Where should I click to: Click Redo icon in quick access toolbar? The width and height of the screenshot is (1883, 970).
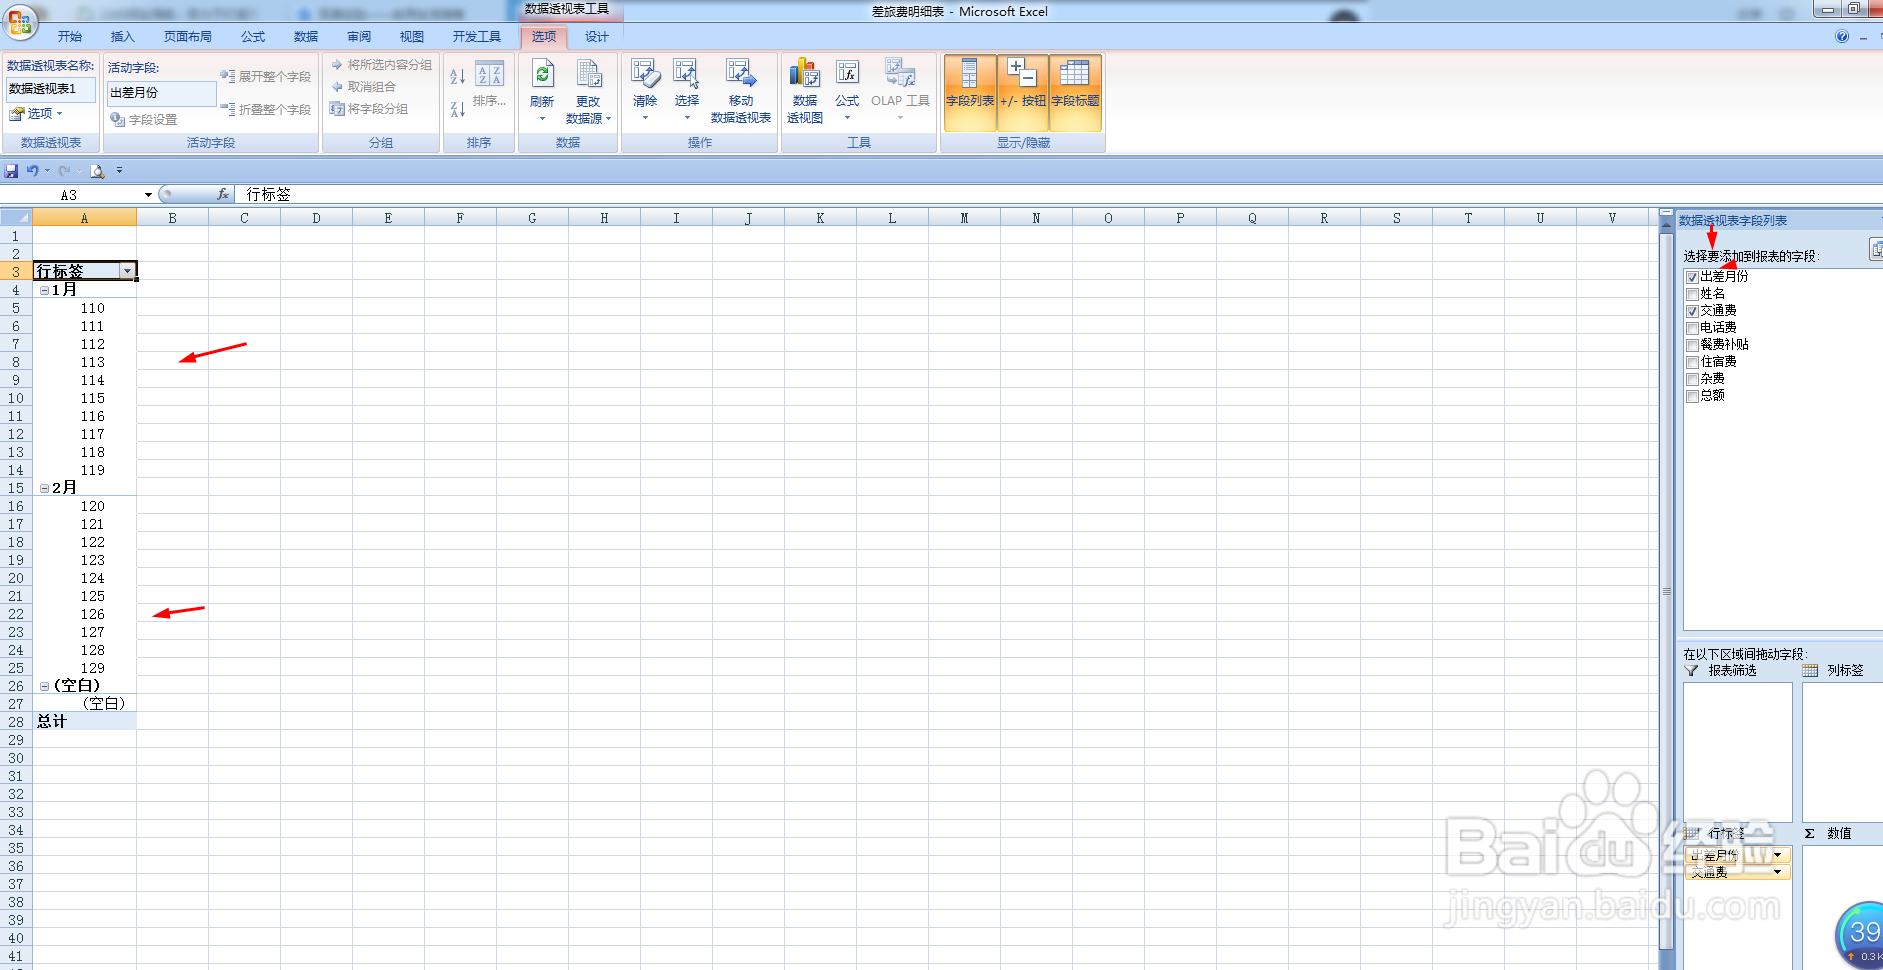pyautogui.click(x=64, y=171)
